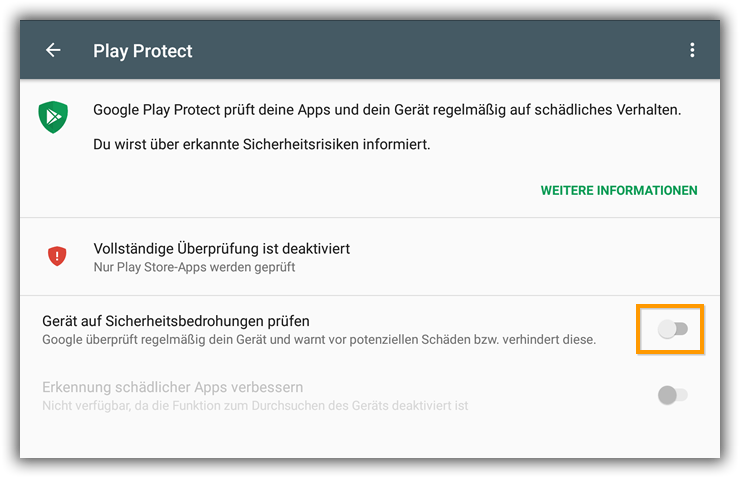
Task: Click the grey knob of the disabled switch
Action: pyautogui.click(x=667, y=395)
